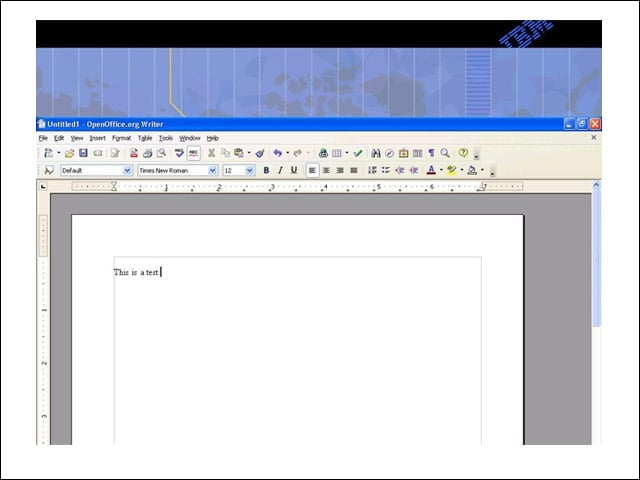640x480 pixels.
Task: Open the Table menu
Action: (145, 138)
